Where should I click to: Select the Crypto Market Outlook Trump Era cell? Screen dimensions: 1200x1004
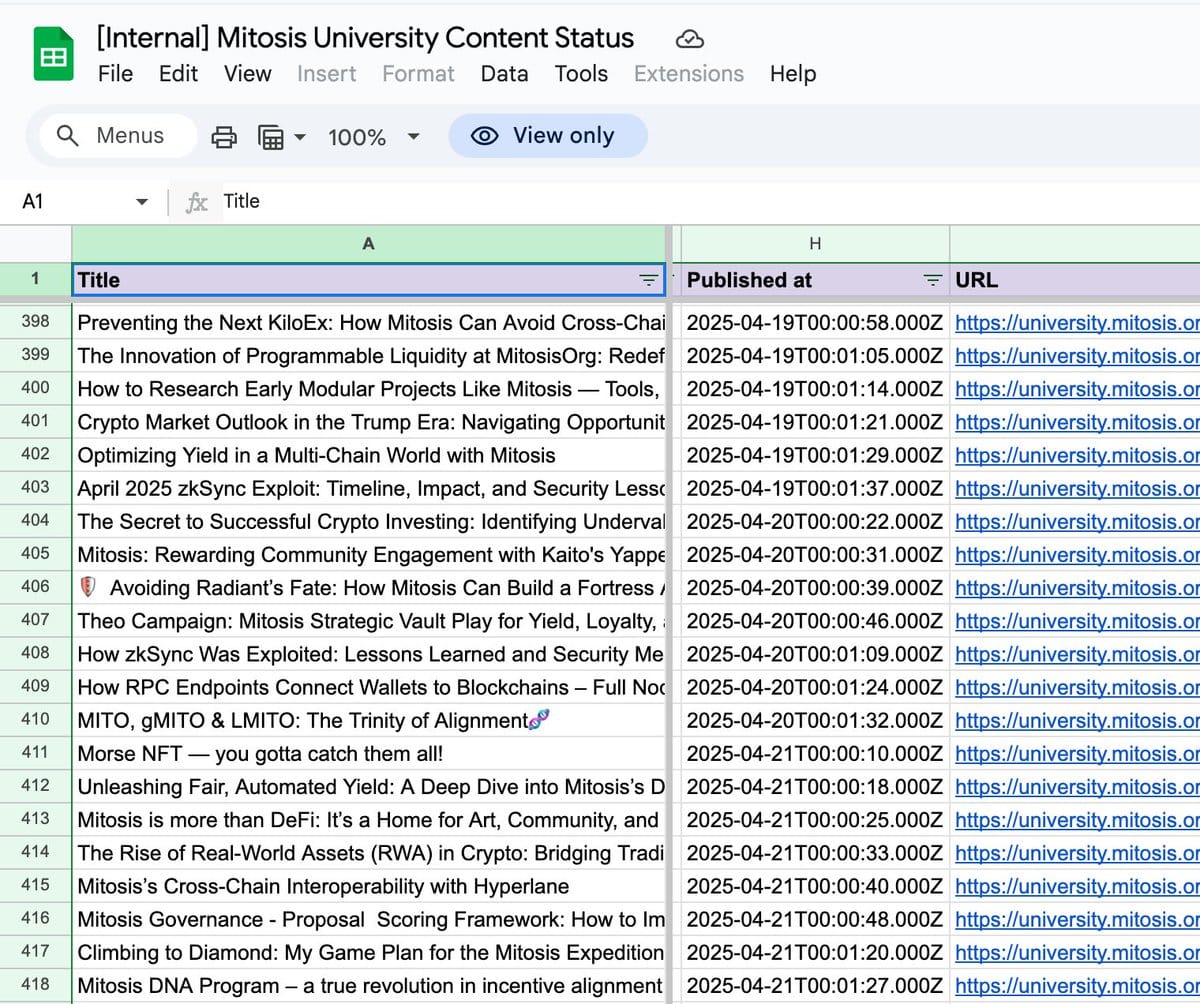pos(368,422)
